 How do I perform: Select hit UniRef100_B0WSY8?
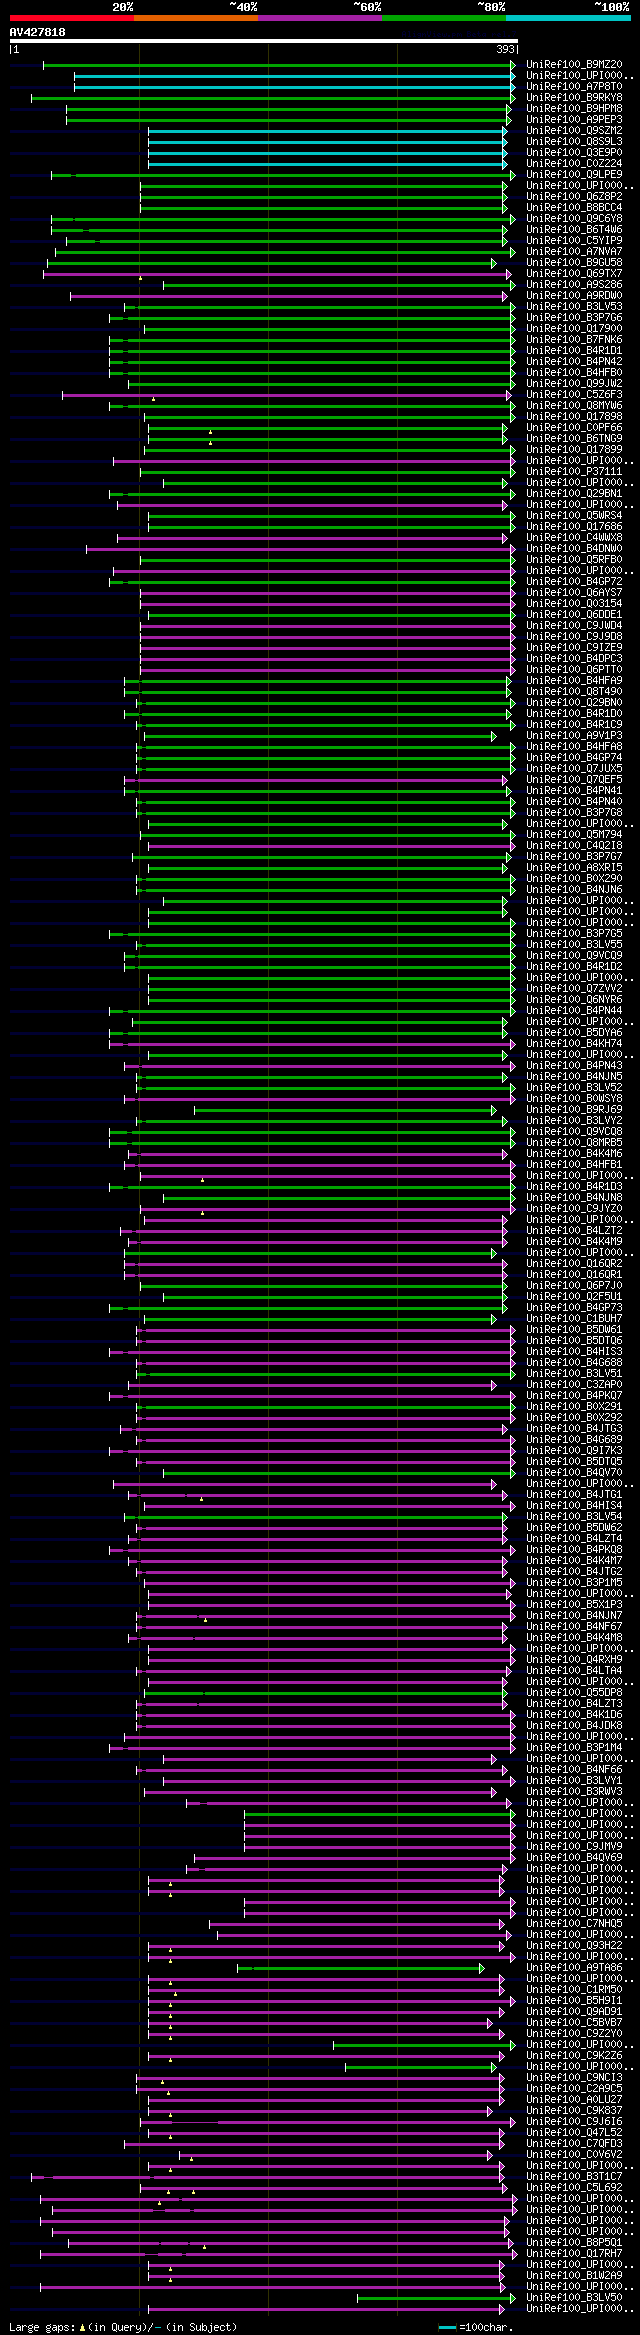tap(574, 1099)
